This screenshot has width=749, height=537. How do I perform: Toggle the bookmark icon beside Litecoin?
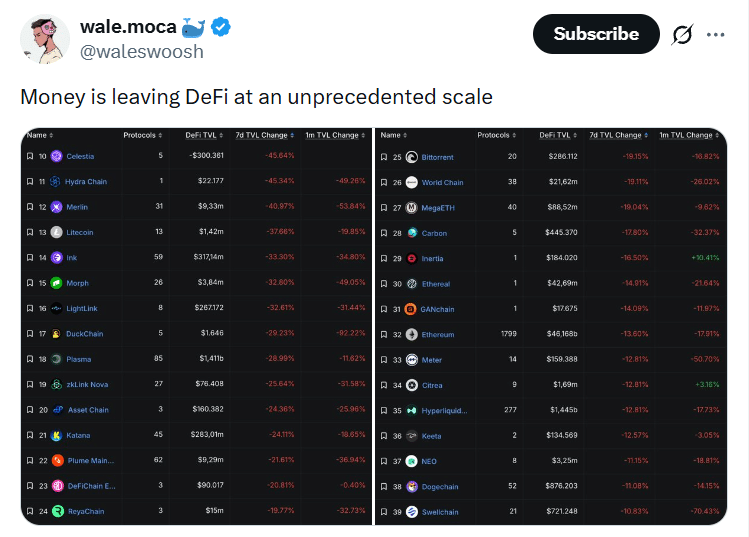(29, 232)
